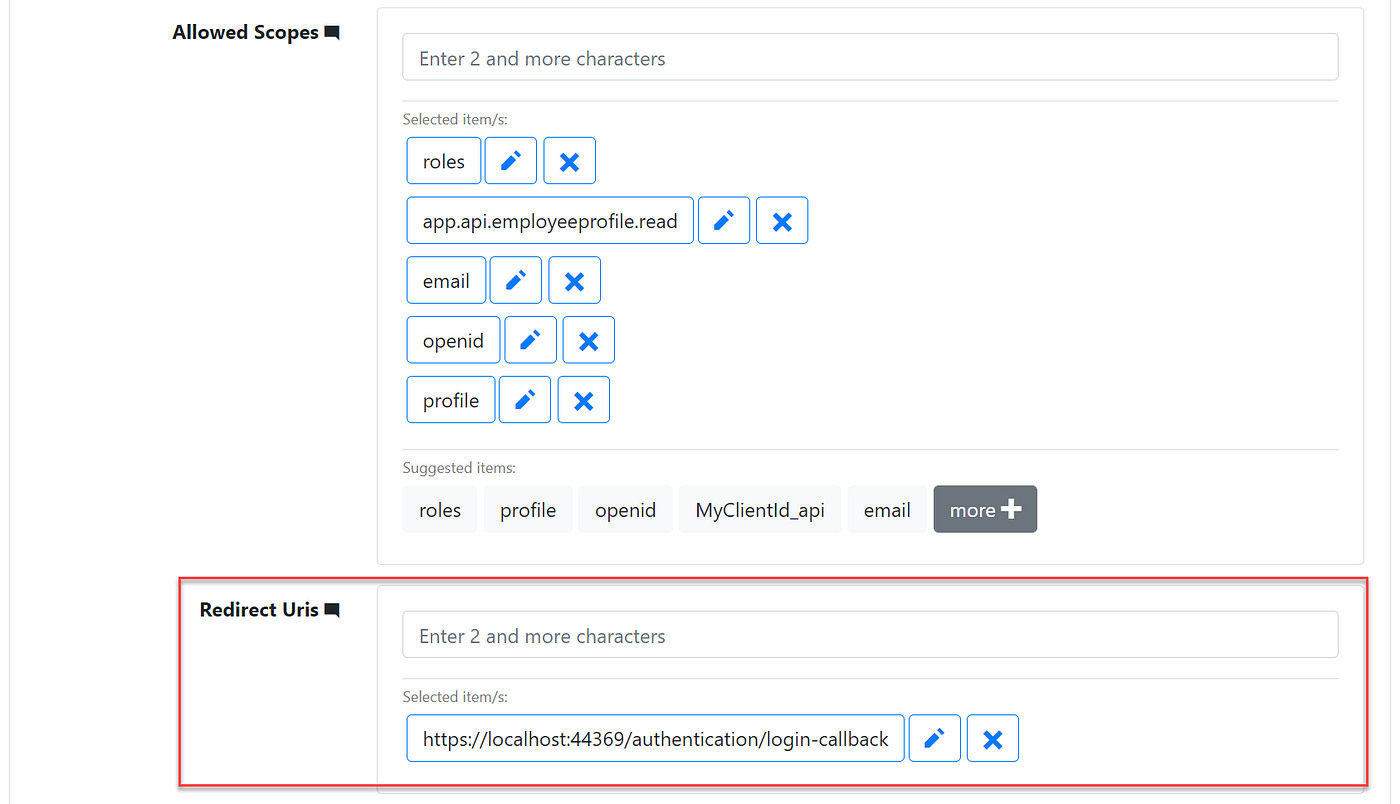Select the suggested email scope item

(887, 509)
